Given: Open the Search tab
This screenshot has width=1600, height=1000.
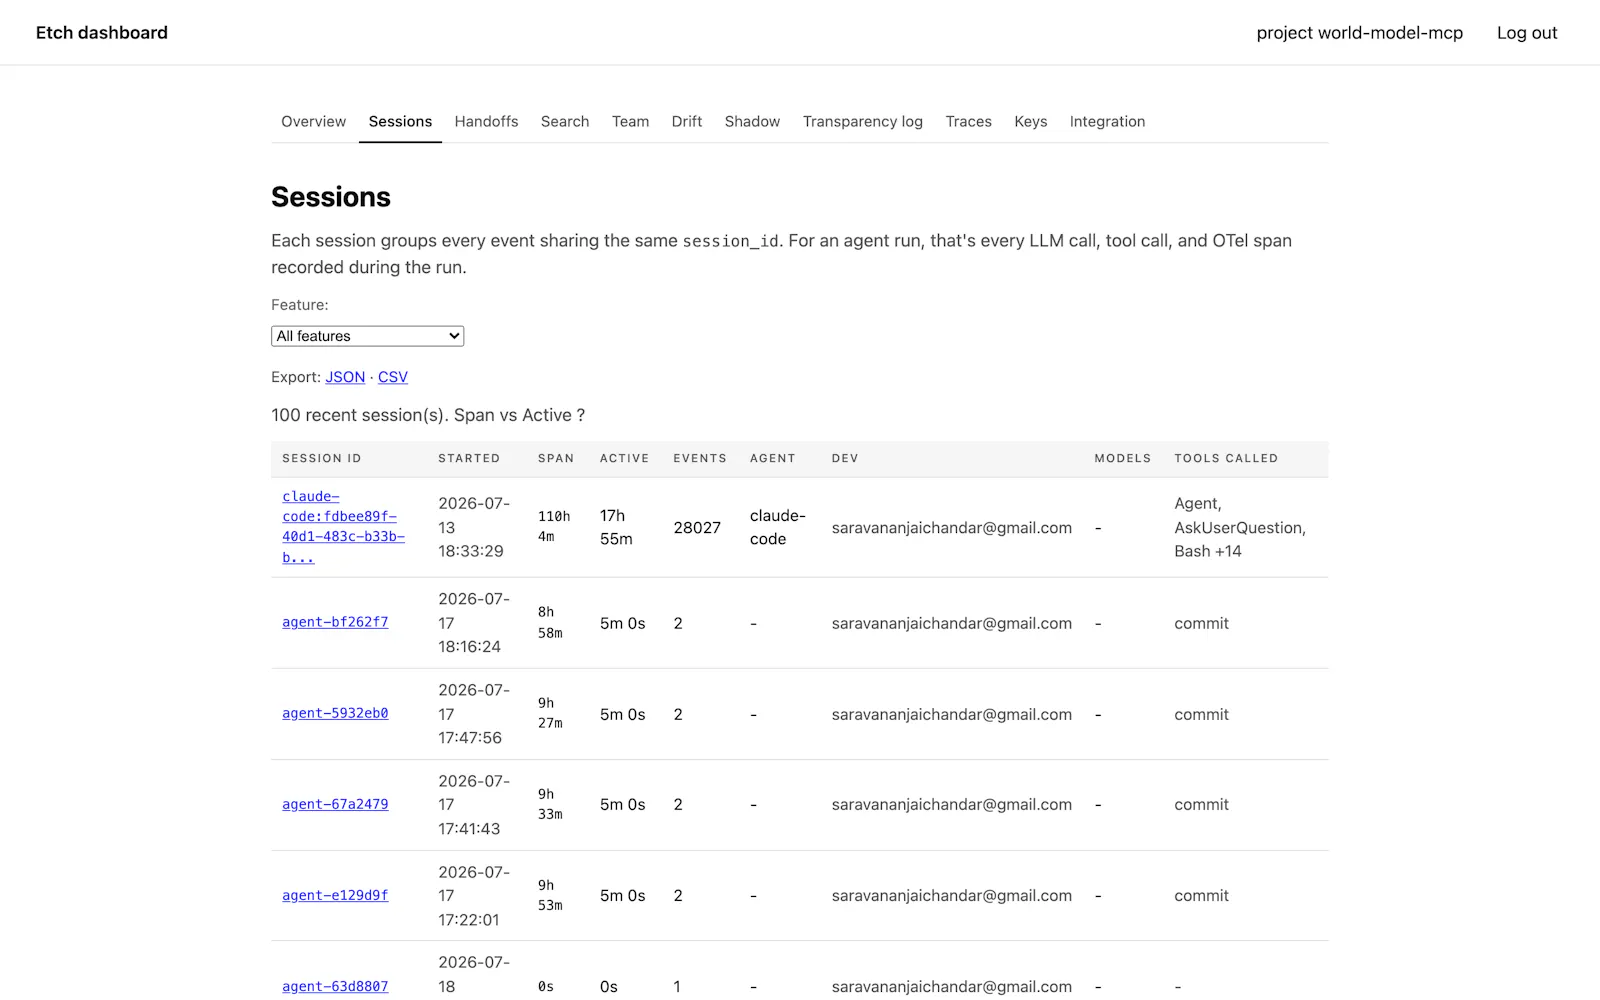Looking at the screenshot, I should tap(565, 121).
